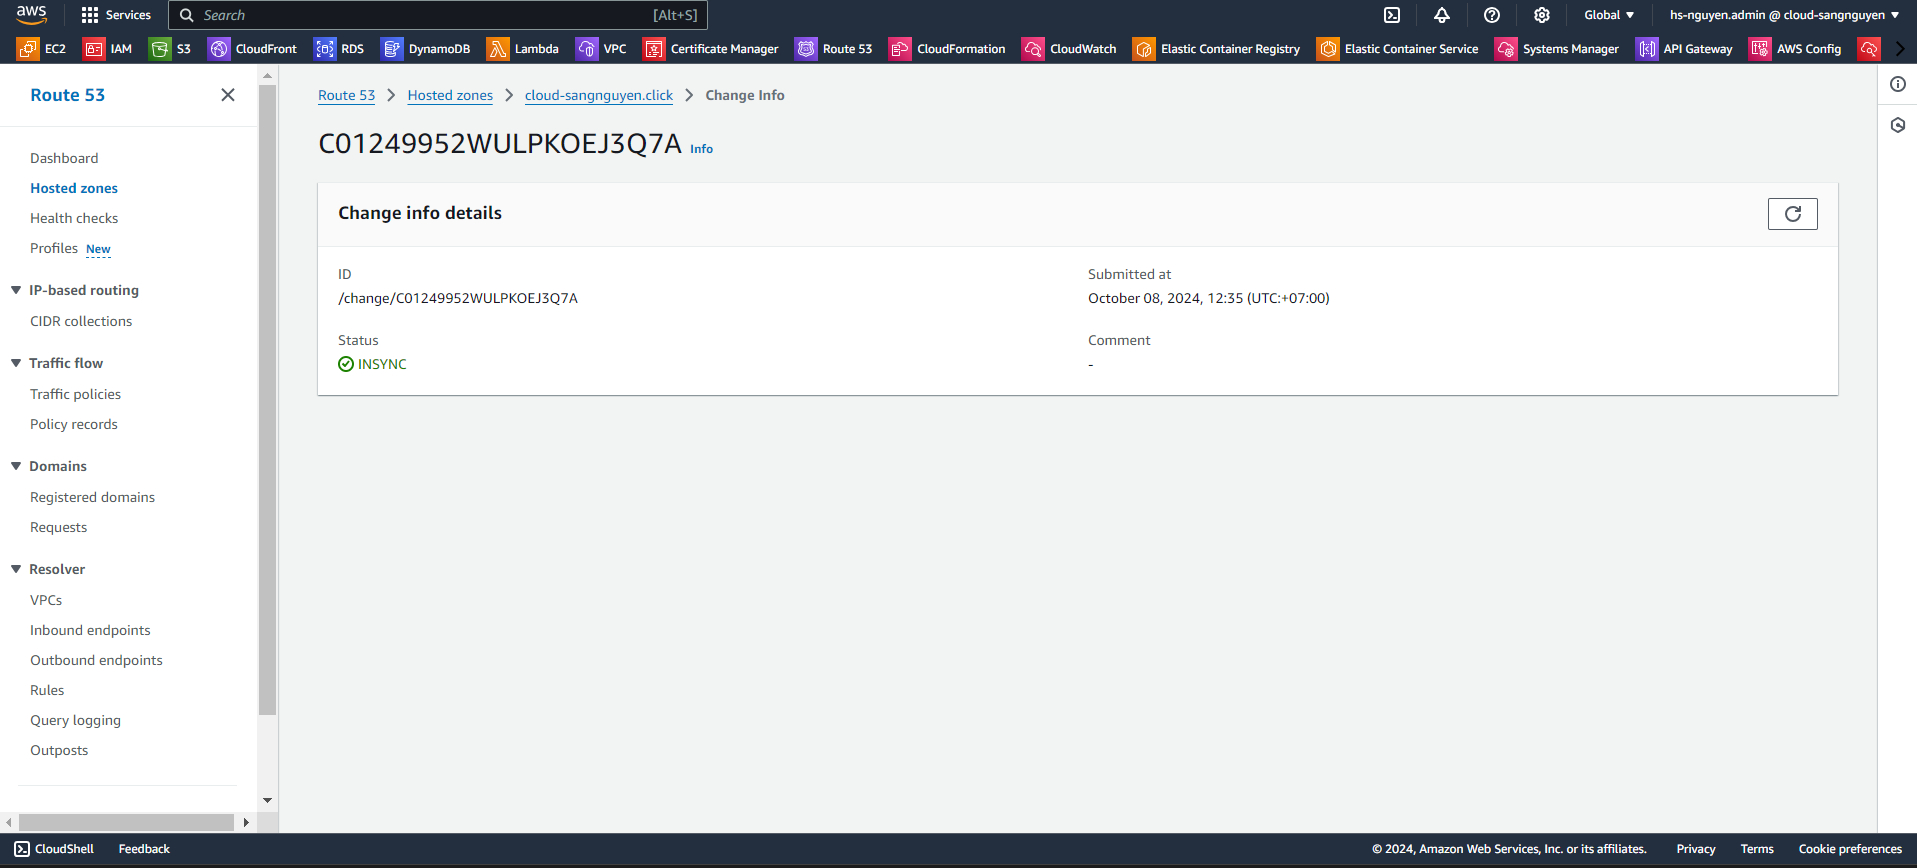The image size is (1917, 868).
Task: Open settings gear in top bar
Action: click(1541, 15)
